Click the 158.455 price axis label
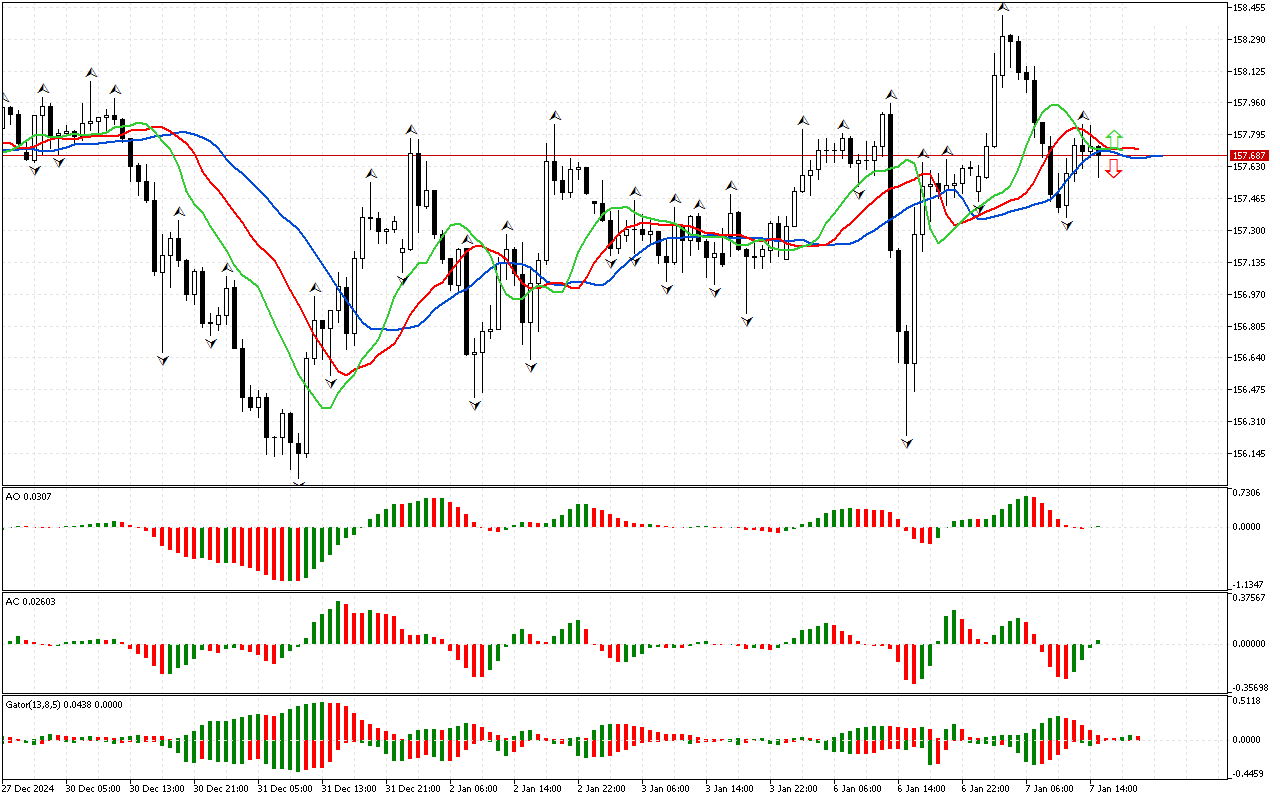The width and height of the screenshot is (1280, 800). click(1249, 8)
